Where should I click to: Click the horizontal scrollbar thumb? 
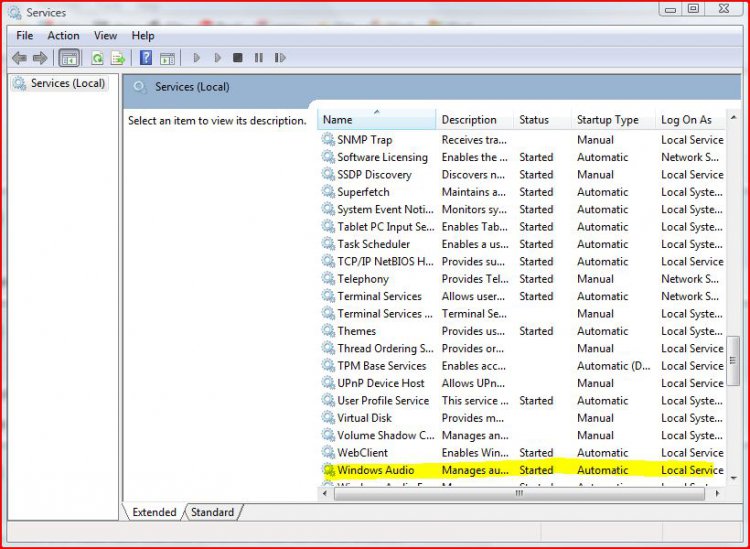point(519,493)
